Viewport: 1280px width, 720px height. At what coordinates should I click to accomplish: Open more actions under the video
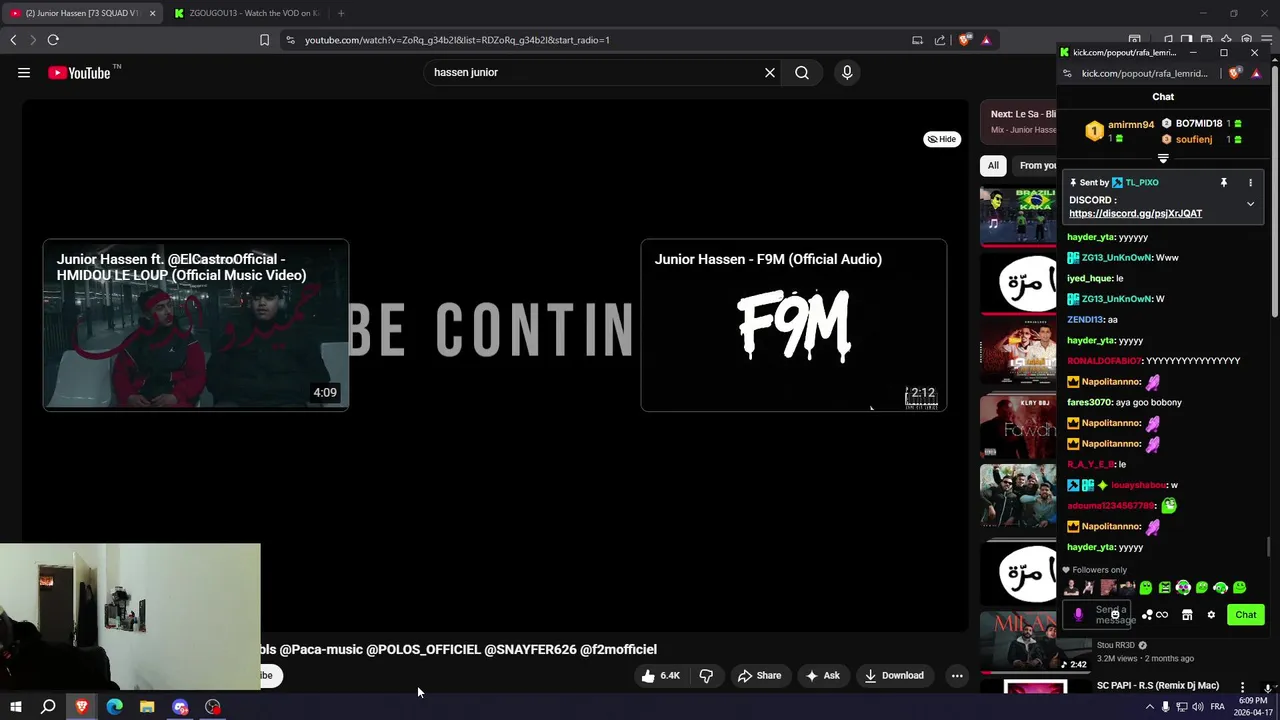click(x=957, y=676)
